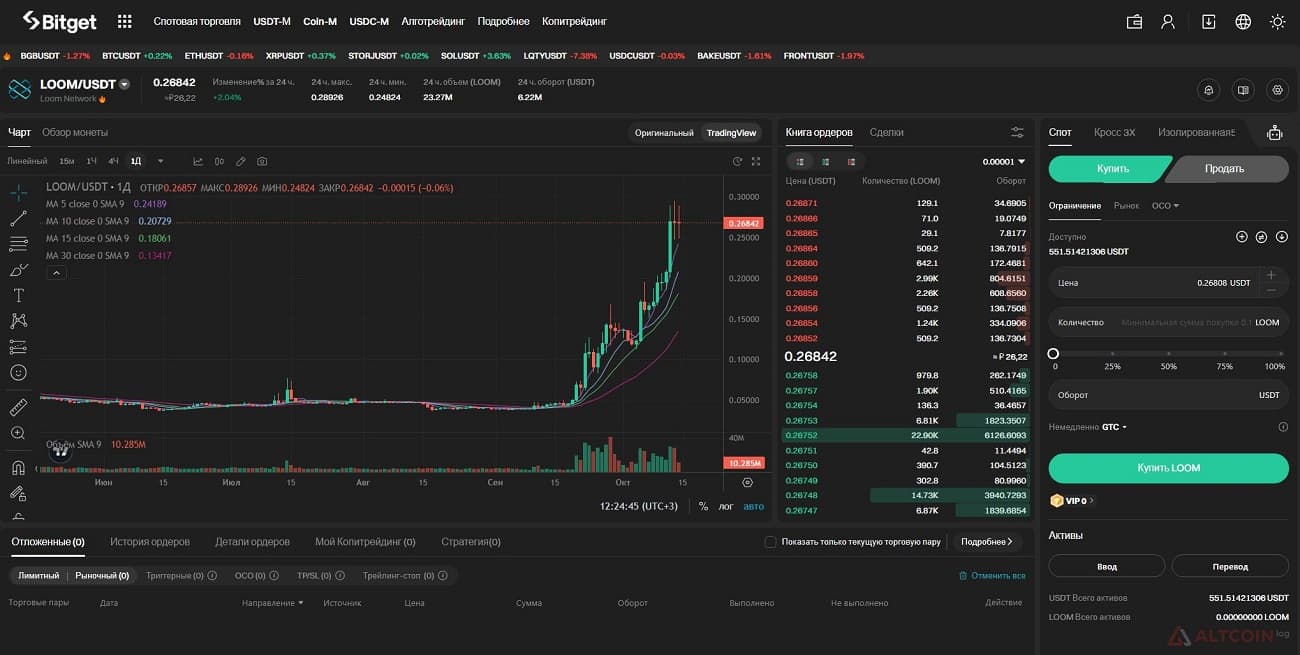Expand VIP 0 level details
Image resolution: width=1300 pixels, height=655 pixels.
click(x=1072, y=501)
